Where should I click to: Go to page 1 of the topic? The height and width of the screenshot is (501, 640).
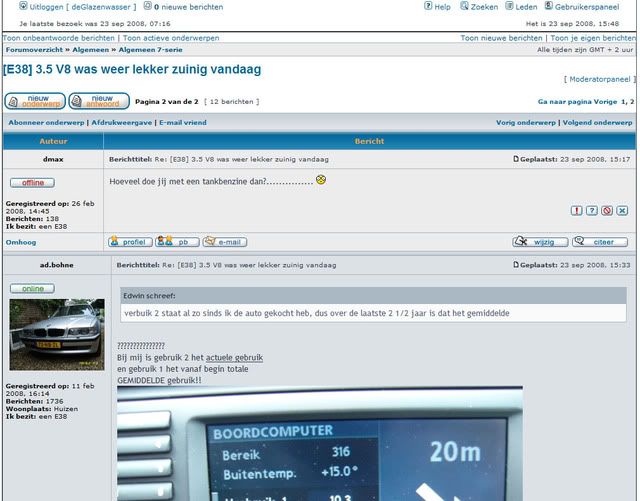(x=623, y=102)
